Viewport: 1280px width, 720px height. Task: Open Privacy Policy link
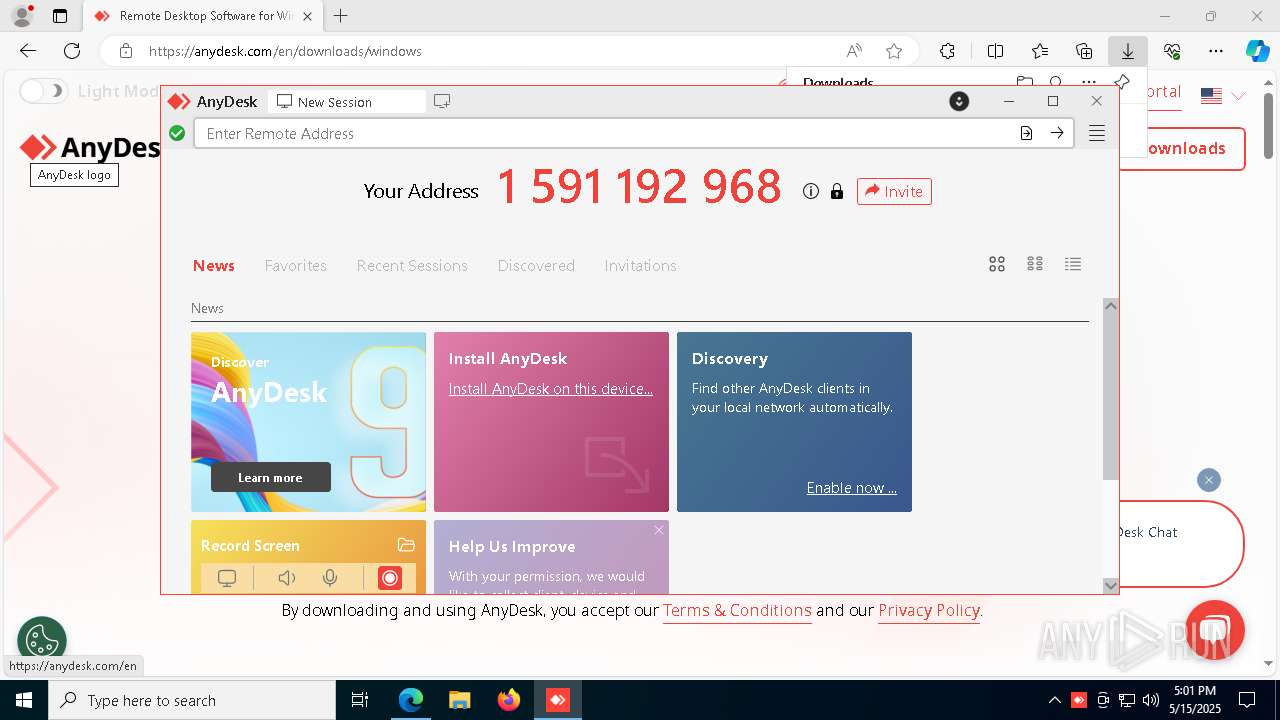[929, 610]
